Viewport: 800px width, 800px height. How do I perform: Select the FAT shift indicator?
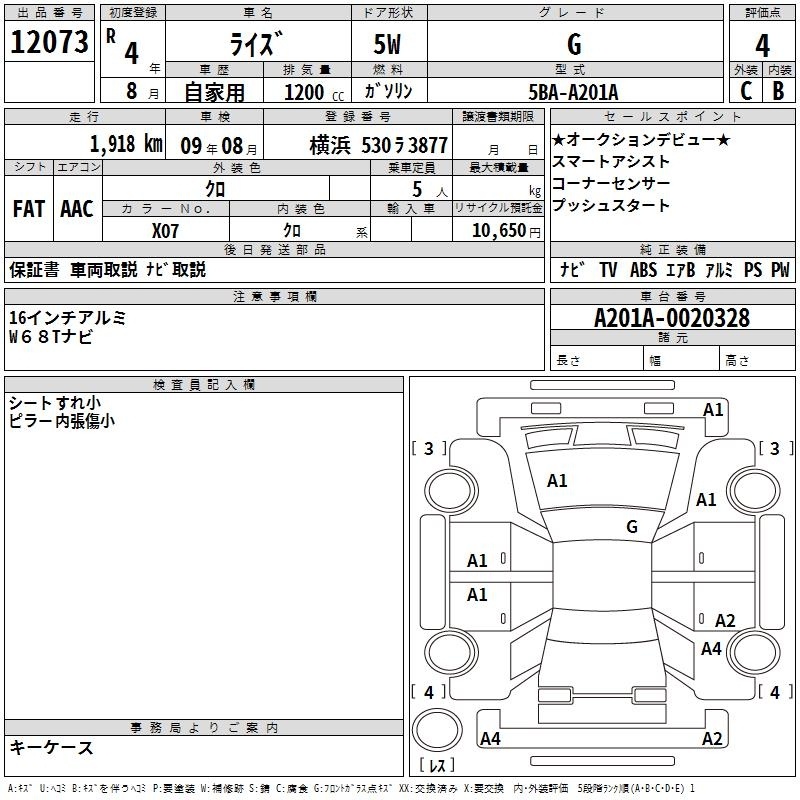[x=28, y=208]
